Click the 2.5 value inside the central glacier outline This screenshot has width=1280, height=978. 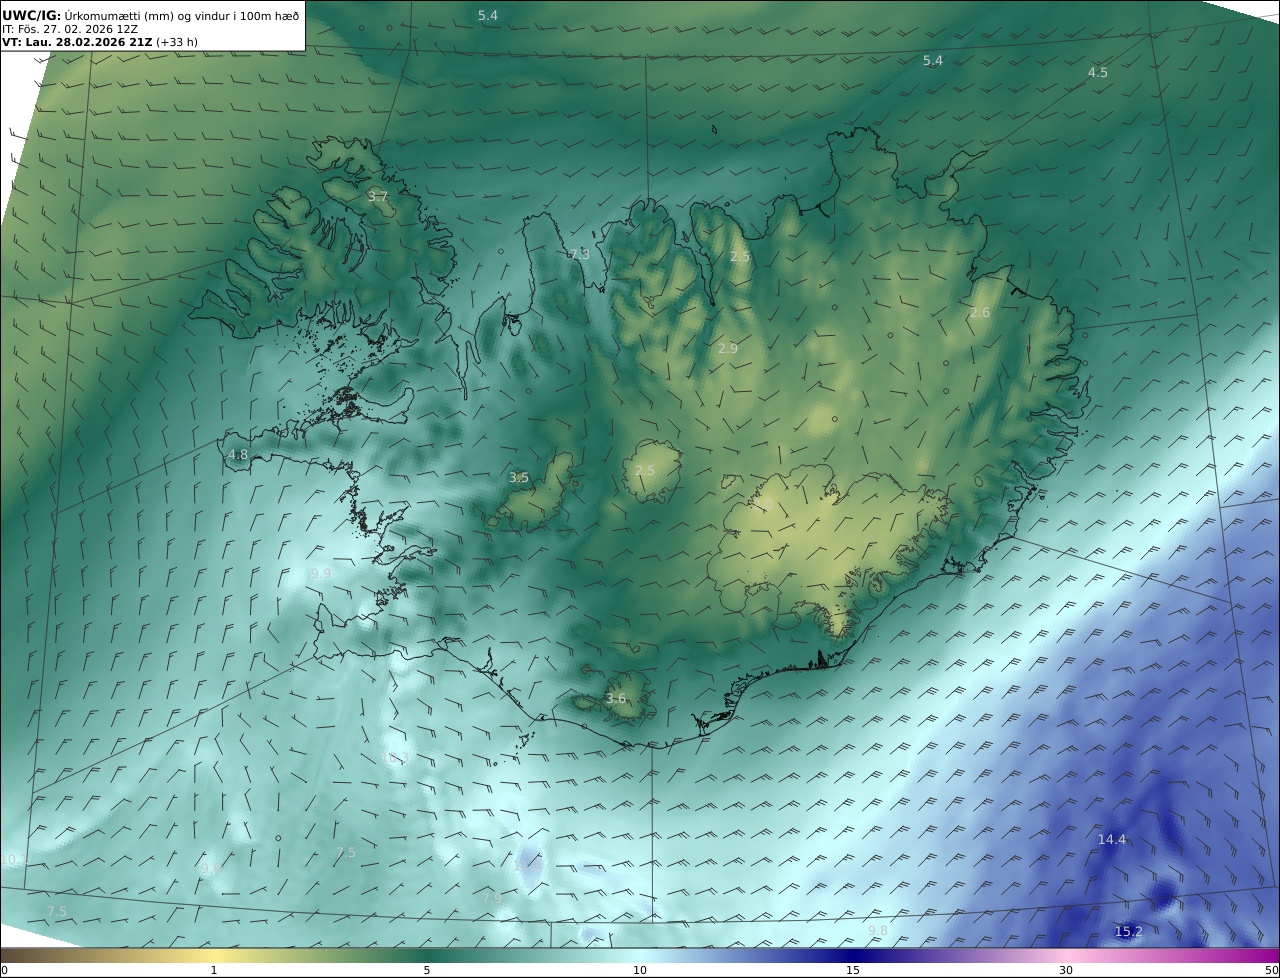[x=645, y=471]
